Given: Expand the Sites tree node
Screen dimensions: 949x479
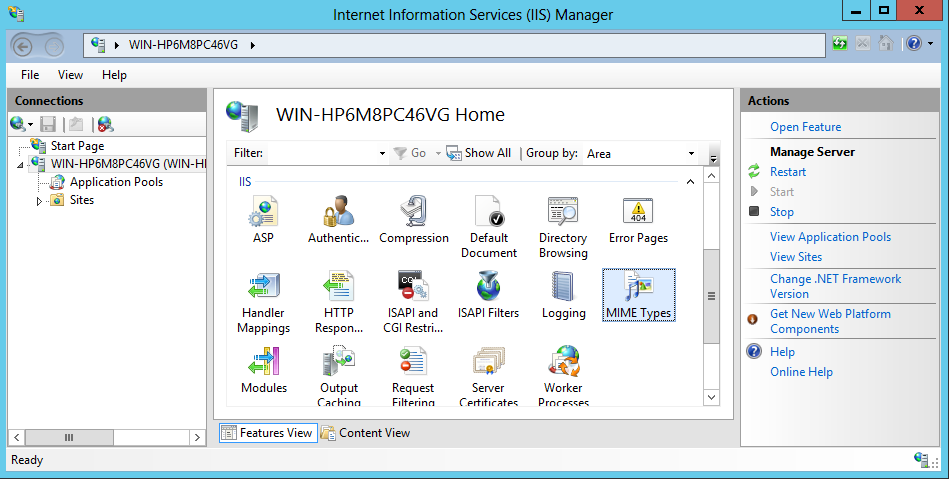Looking at the screenshot, I should coord(39,201).
